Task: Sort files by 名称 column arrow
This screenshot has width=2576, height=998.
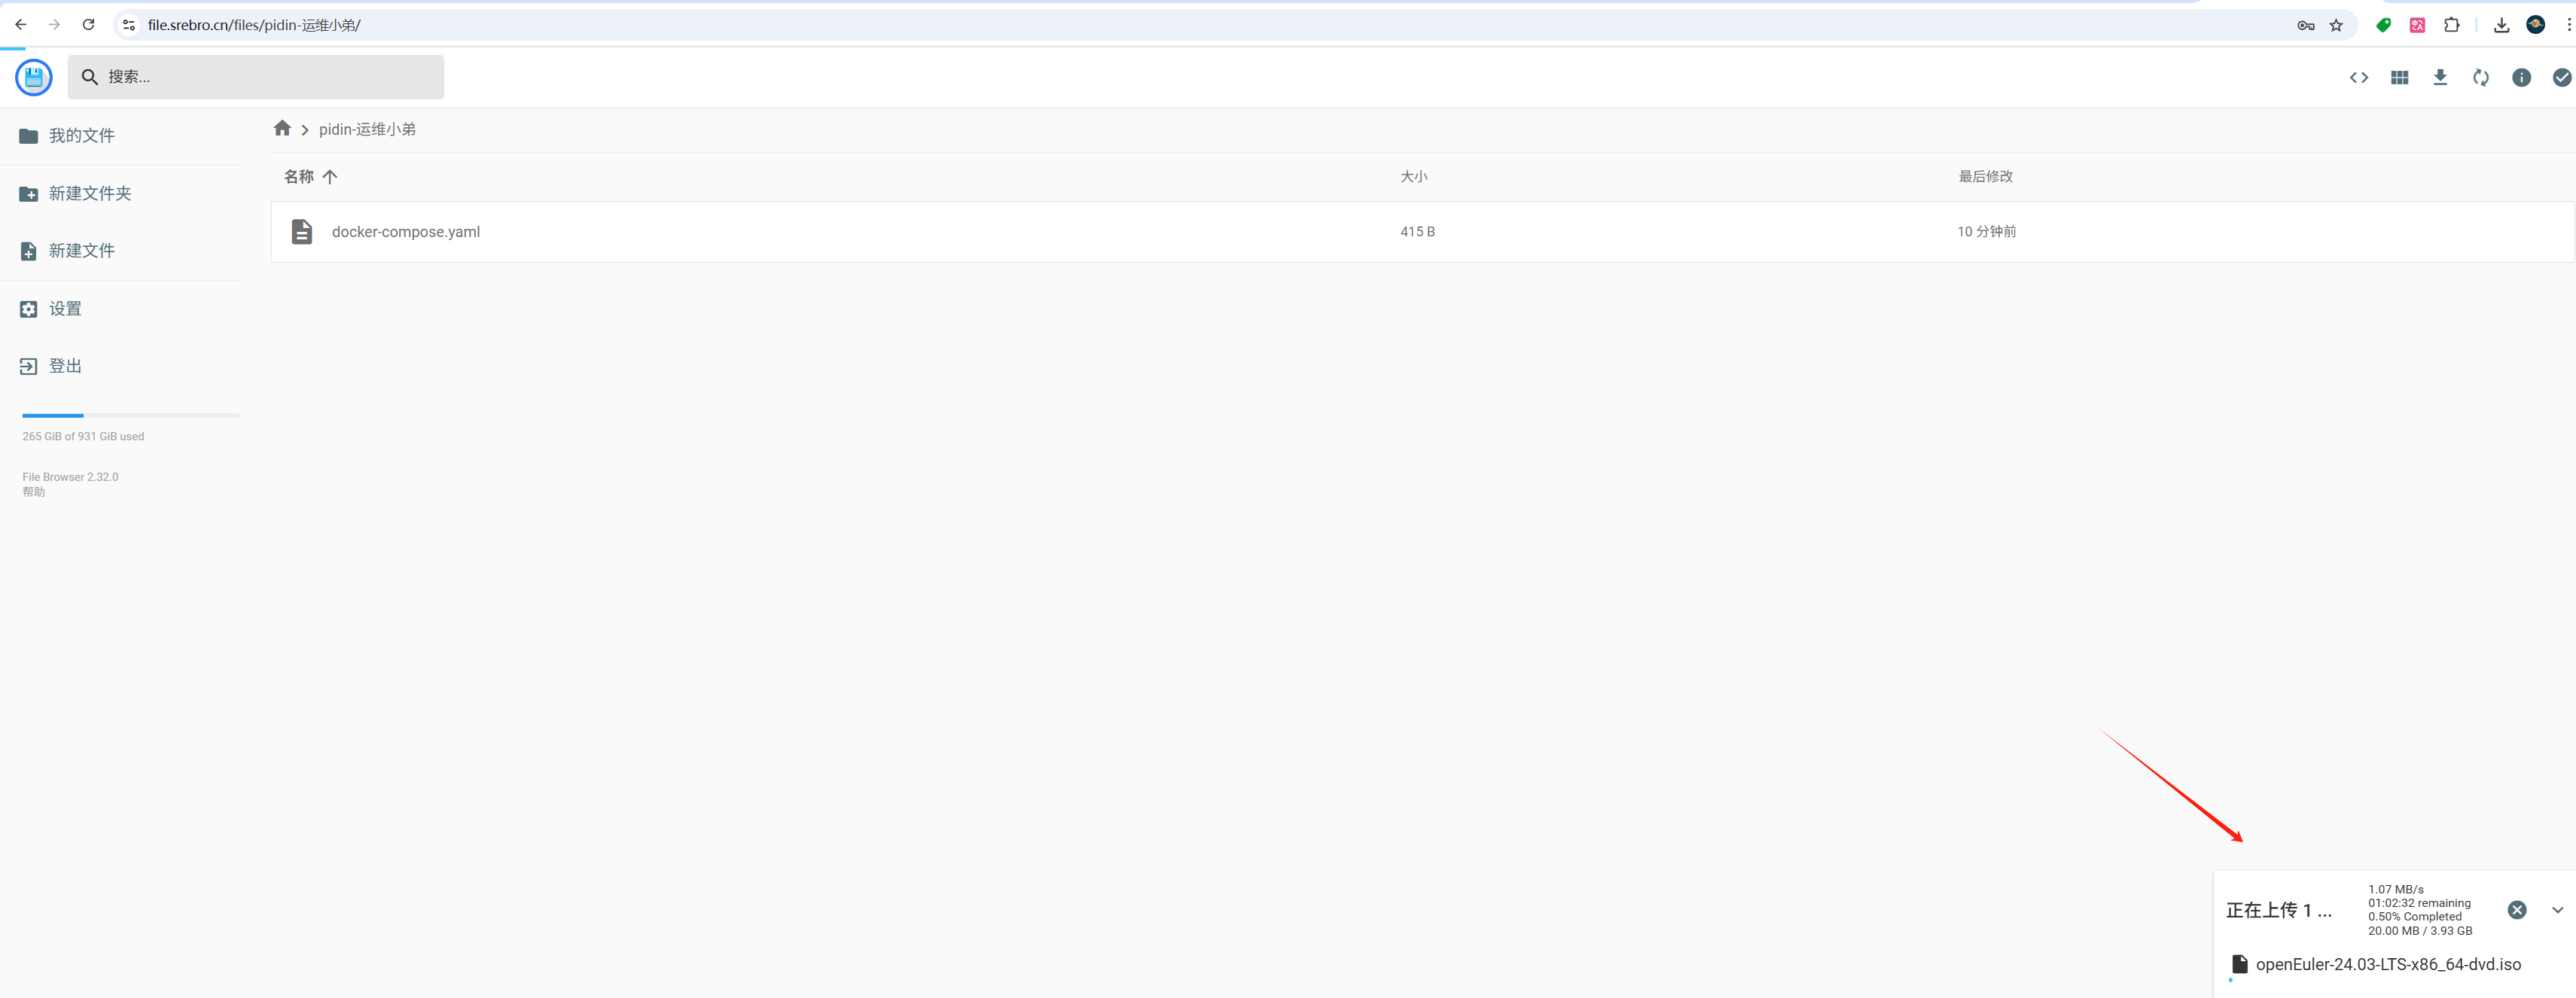Action: click(x=329, y=177)
